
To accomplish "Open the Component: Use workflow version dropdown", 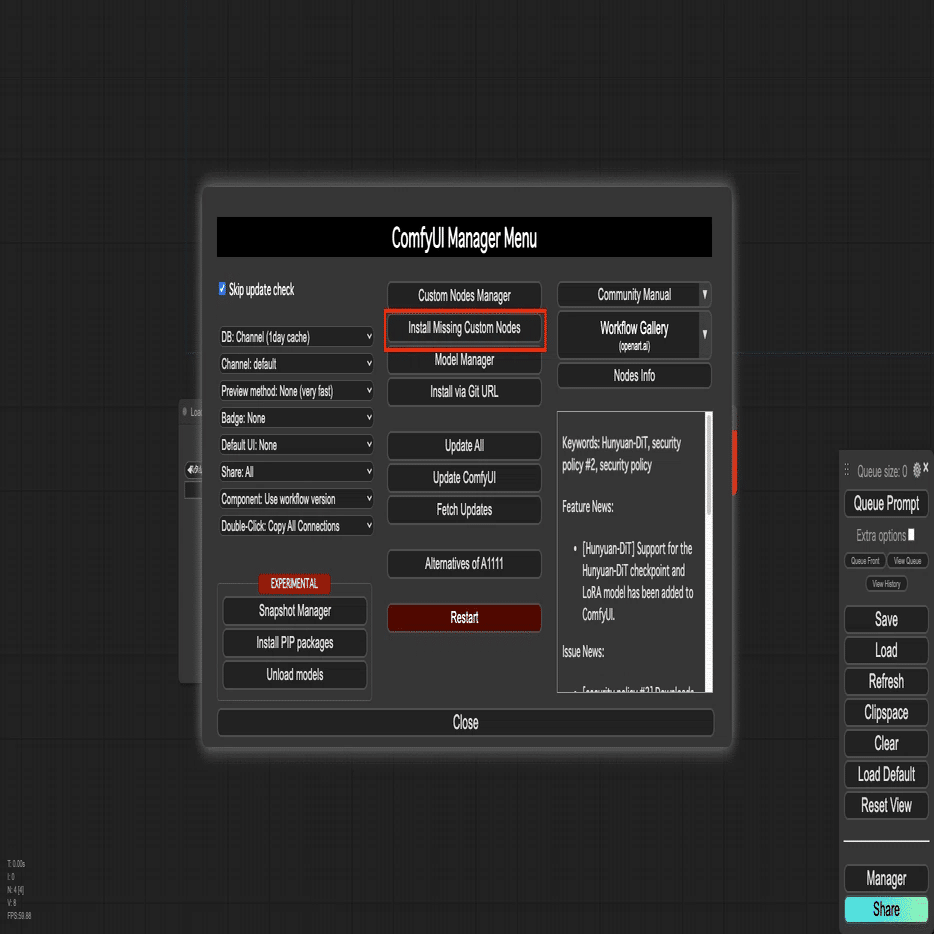I will (x=296, y=499).
